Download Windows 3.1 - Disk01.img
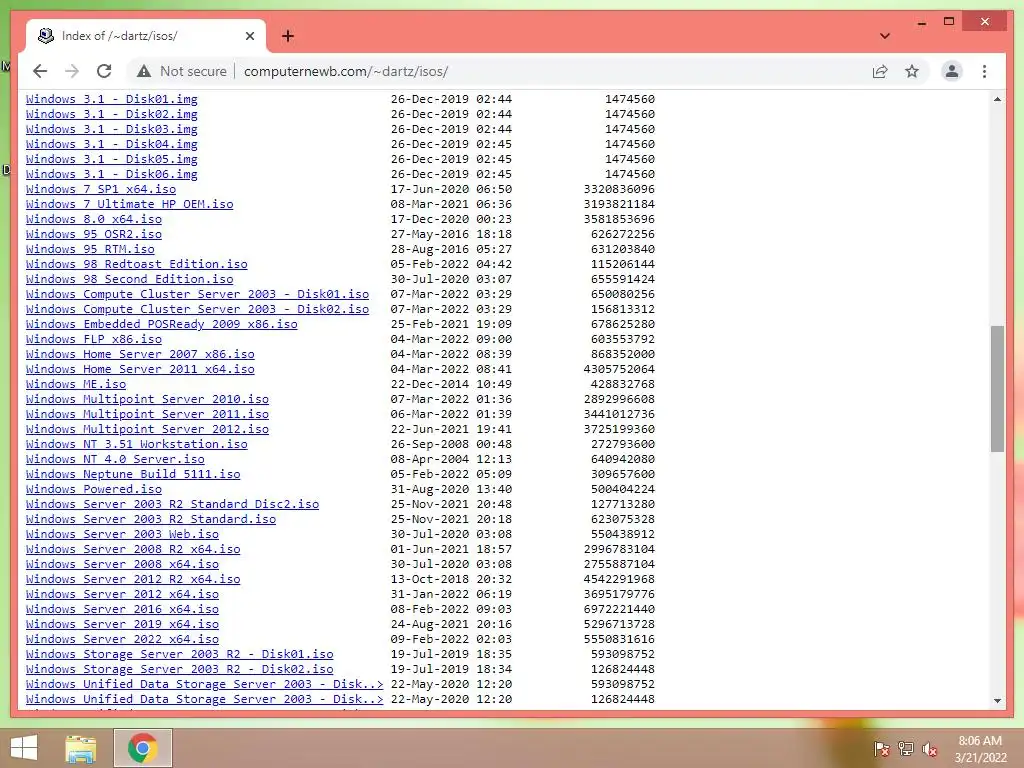Screen dimensions: 1024x768 click(112, 99)
